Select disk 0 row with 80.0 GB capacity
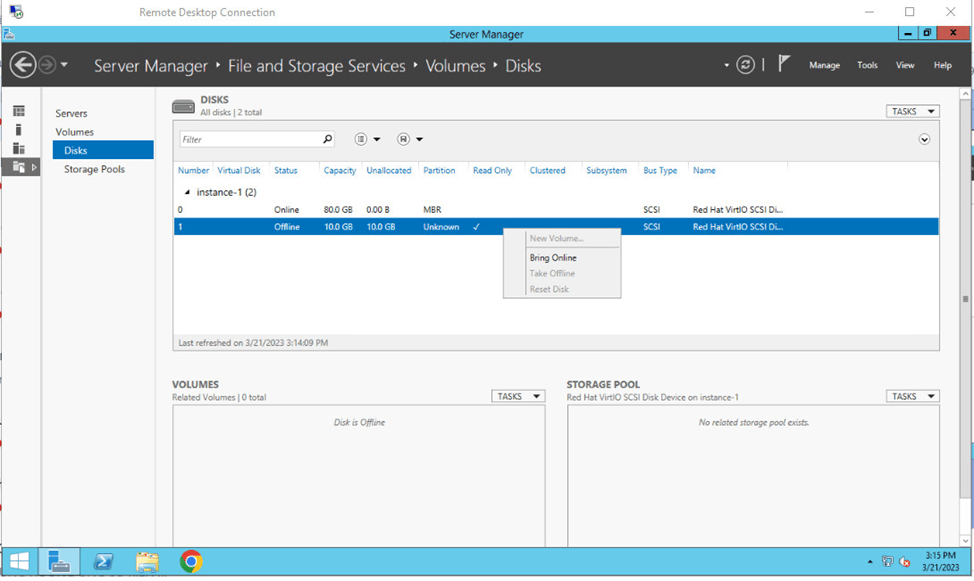Viewport: 974px width, 581px height. click(x=556, y=209)
